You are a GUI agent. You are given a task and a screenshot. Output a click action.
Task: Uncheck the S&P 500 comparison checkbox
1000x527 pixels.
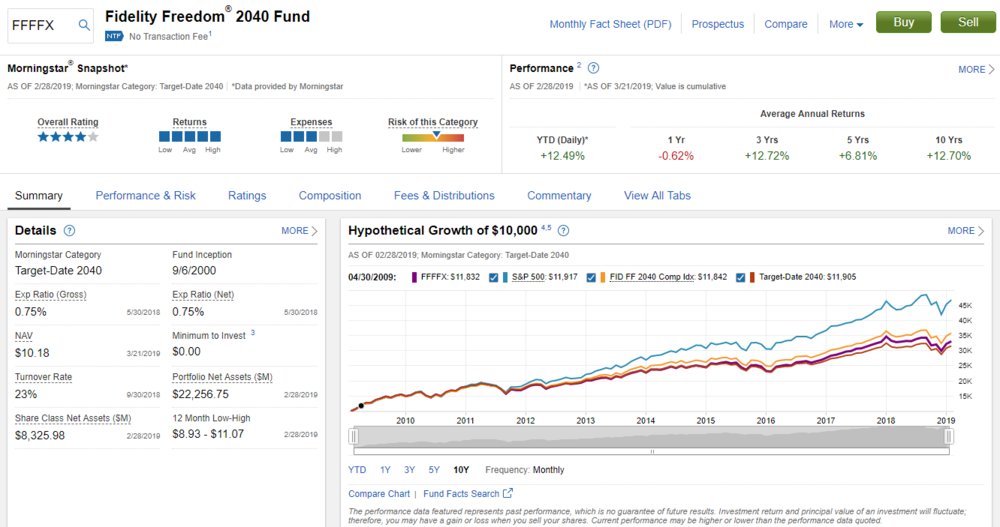494,277
